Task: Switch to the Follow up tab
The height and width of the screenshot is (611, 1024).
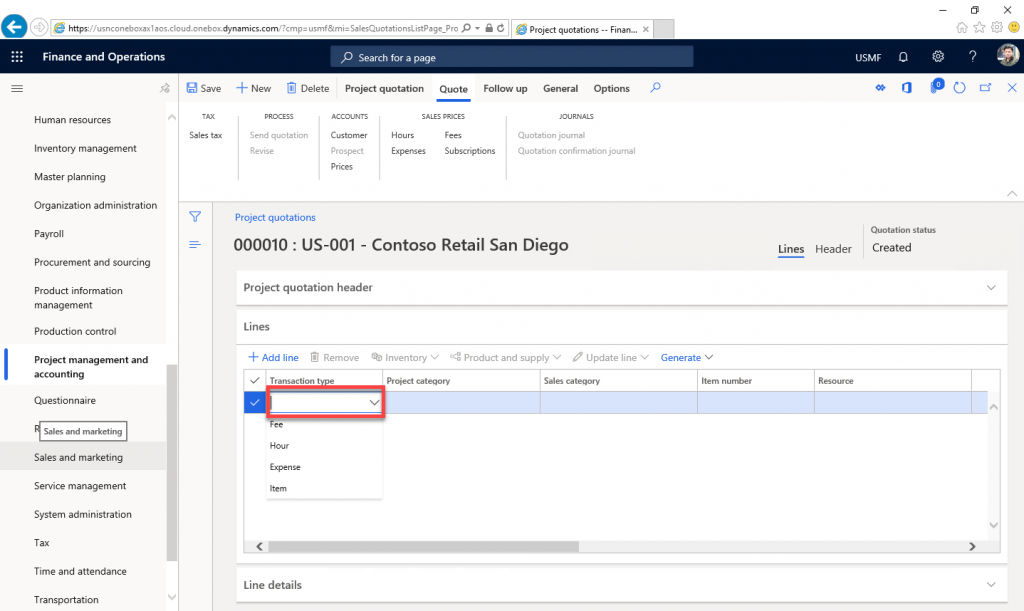Action: (505, 88)
